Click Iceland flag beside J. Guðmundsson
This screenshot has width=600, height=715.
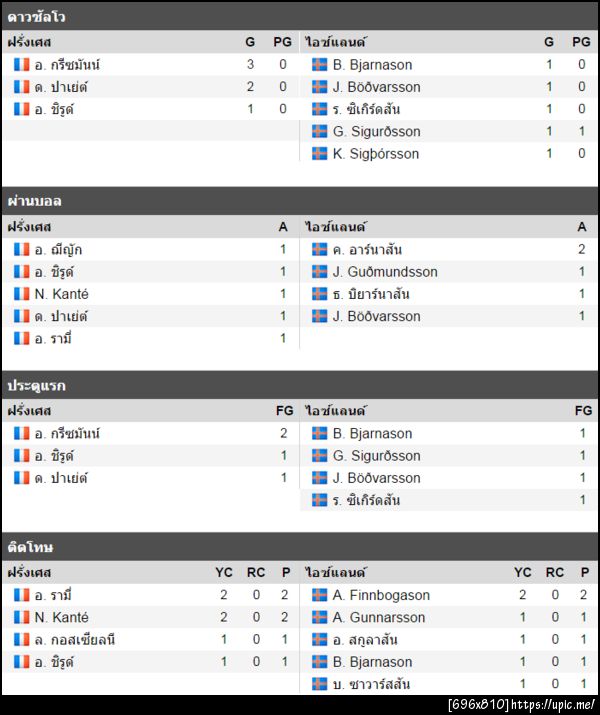[x=320, y=272]
